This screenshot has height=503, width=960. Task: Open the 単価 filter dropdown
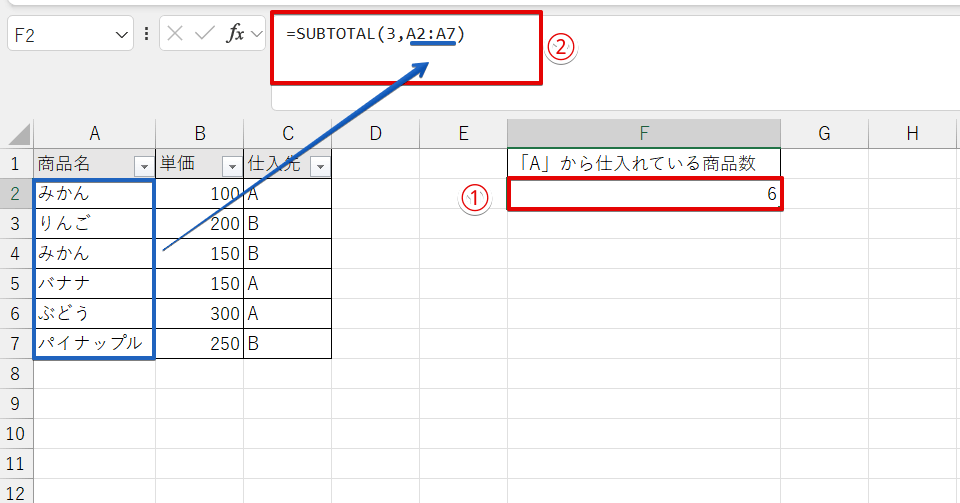click(x=231, y=166)
